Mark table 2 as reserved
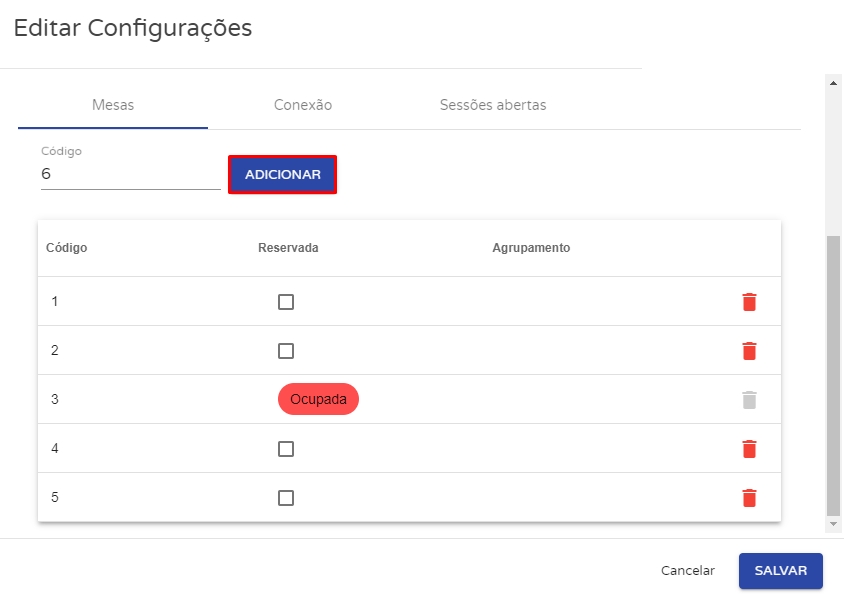 [286, 351]
